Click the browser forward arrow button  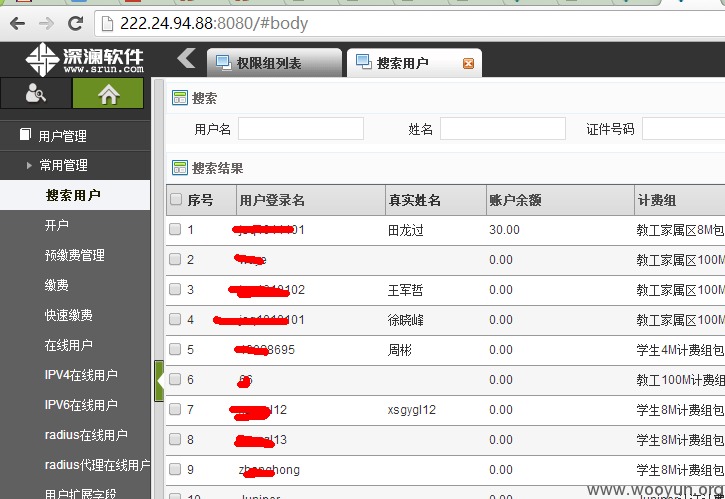46,22
